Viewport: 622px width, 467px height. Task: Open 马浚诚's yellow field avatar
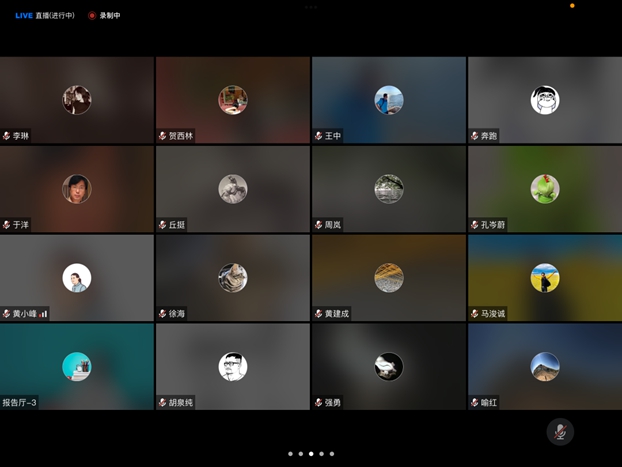point(545,278)
